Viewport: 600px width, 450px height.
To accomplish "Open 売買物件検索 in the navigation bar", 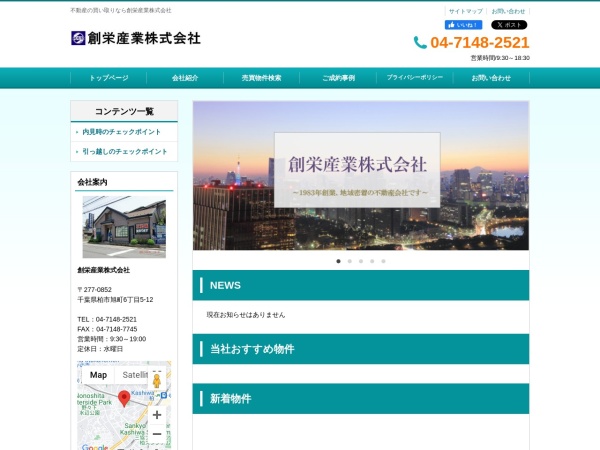I will [x=261, y=78].
